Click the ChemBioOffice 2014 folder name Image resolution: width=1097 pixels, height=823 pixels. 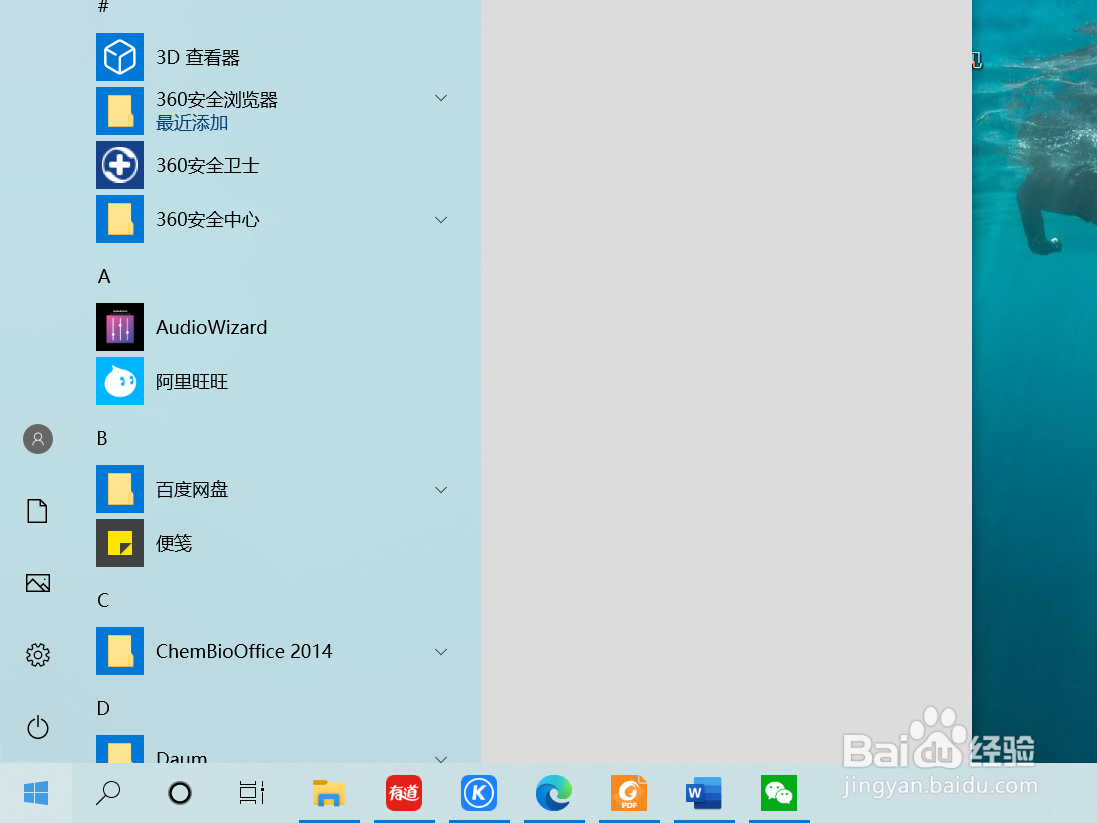point(244,651)
